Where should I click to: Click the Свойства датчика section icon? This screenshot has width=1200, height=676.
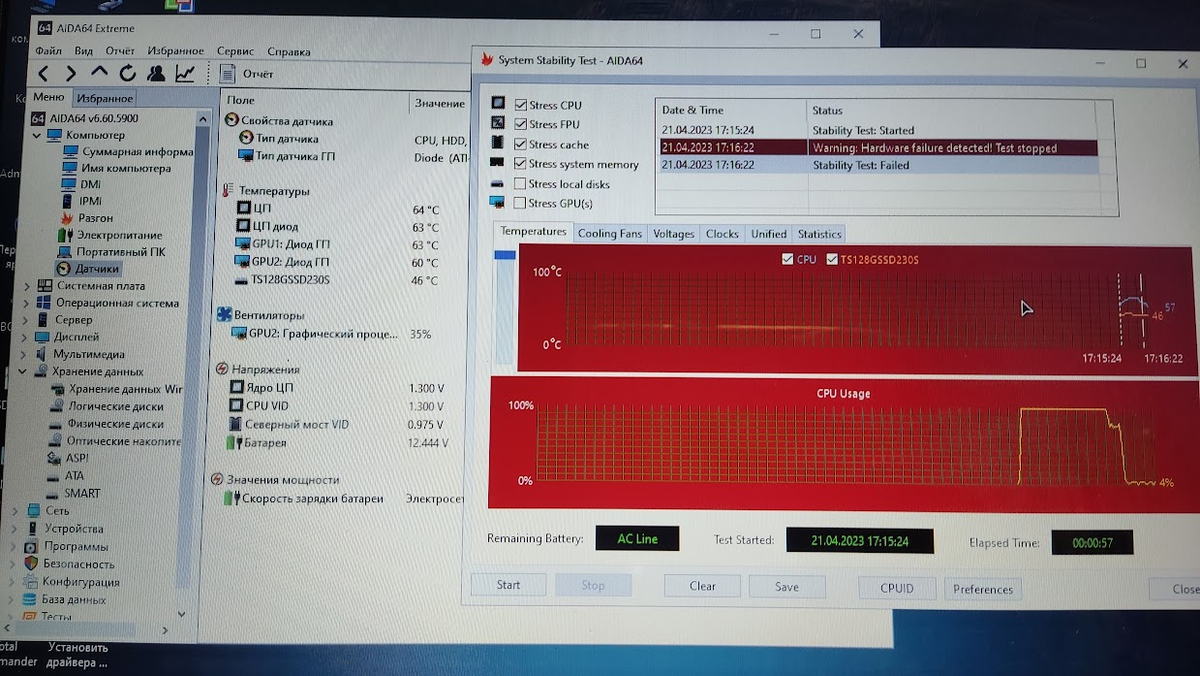232,120
